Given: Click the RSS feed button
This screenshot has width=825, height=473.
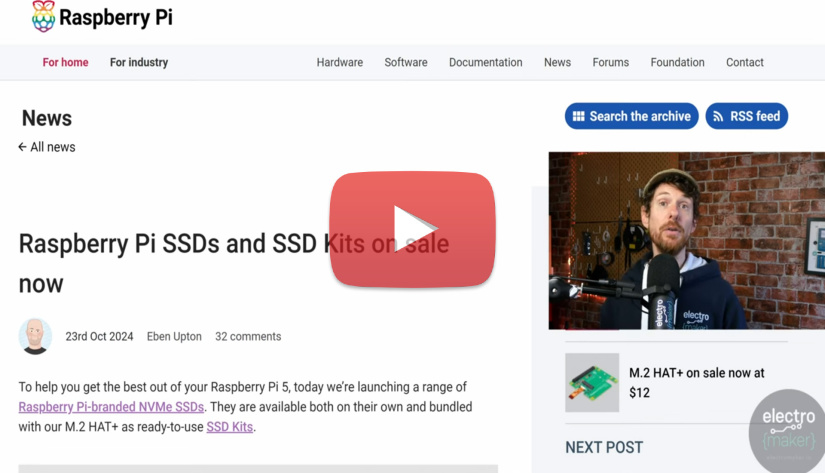Looking at the screenshot, I should coord(747,116).
